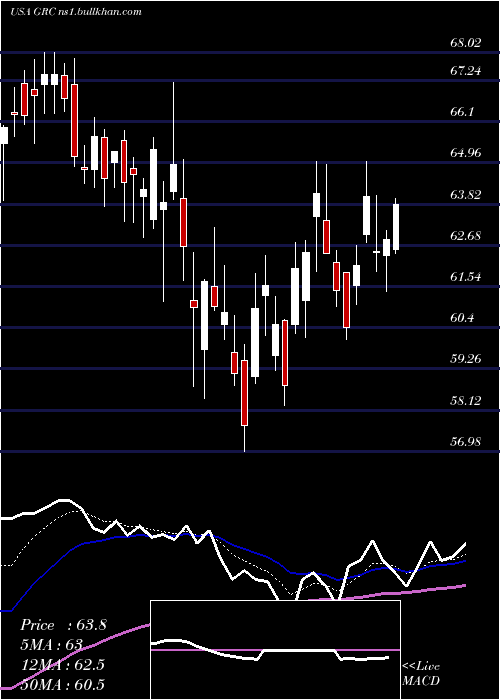
Task: Click the 64.96 price level label
Action: [x=466, y=153]
